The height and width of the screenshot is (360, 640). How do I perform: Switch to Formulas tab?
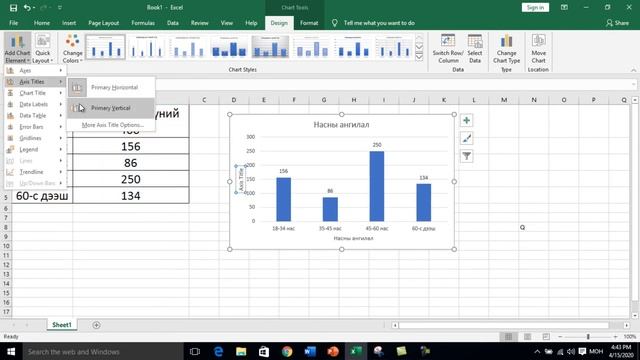coord(143,23)
